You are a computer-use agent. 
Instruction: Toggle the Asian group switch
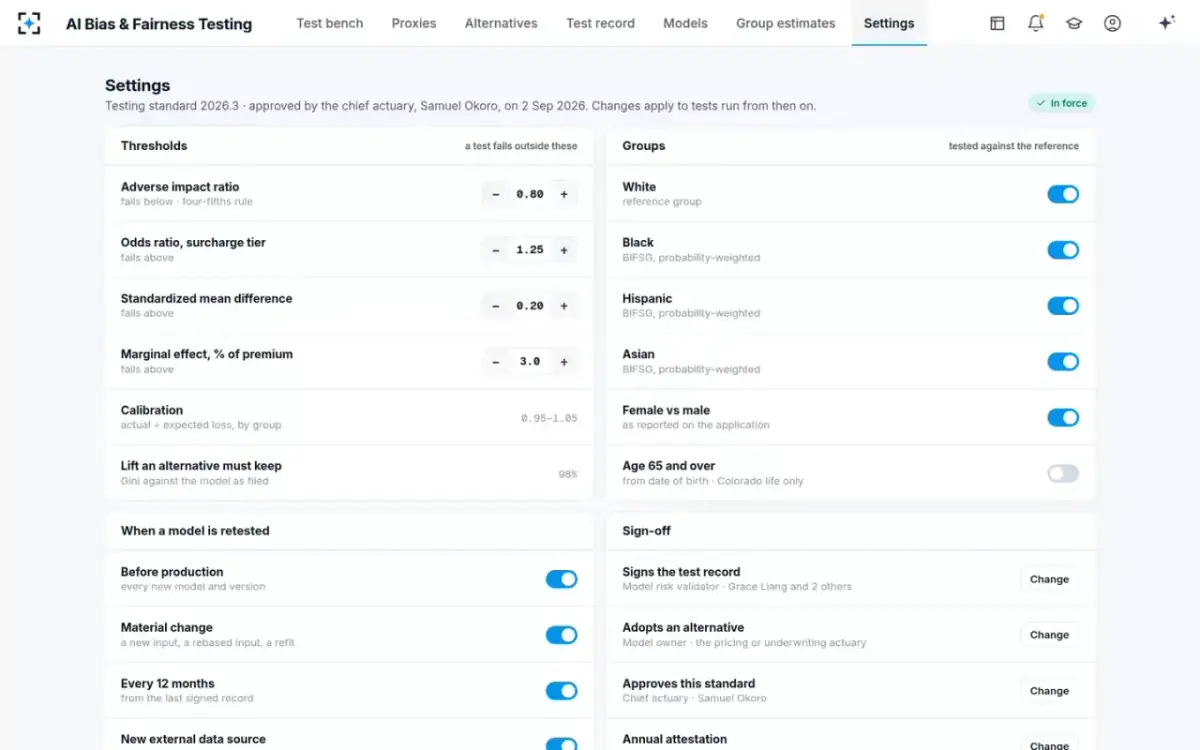(x=1063, y=362)
